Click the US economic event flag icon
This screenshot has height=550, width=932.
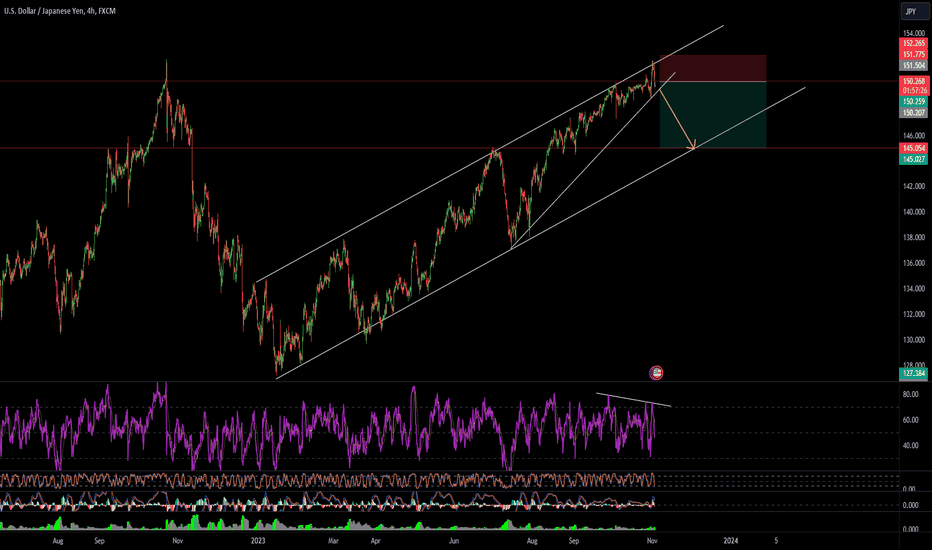(x=656, y=373)
